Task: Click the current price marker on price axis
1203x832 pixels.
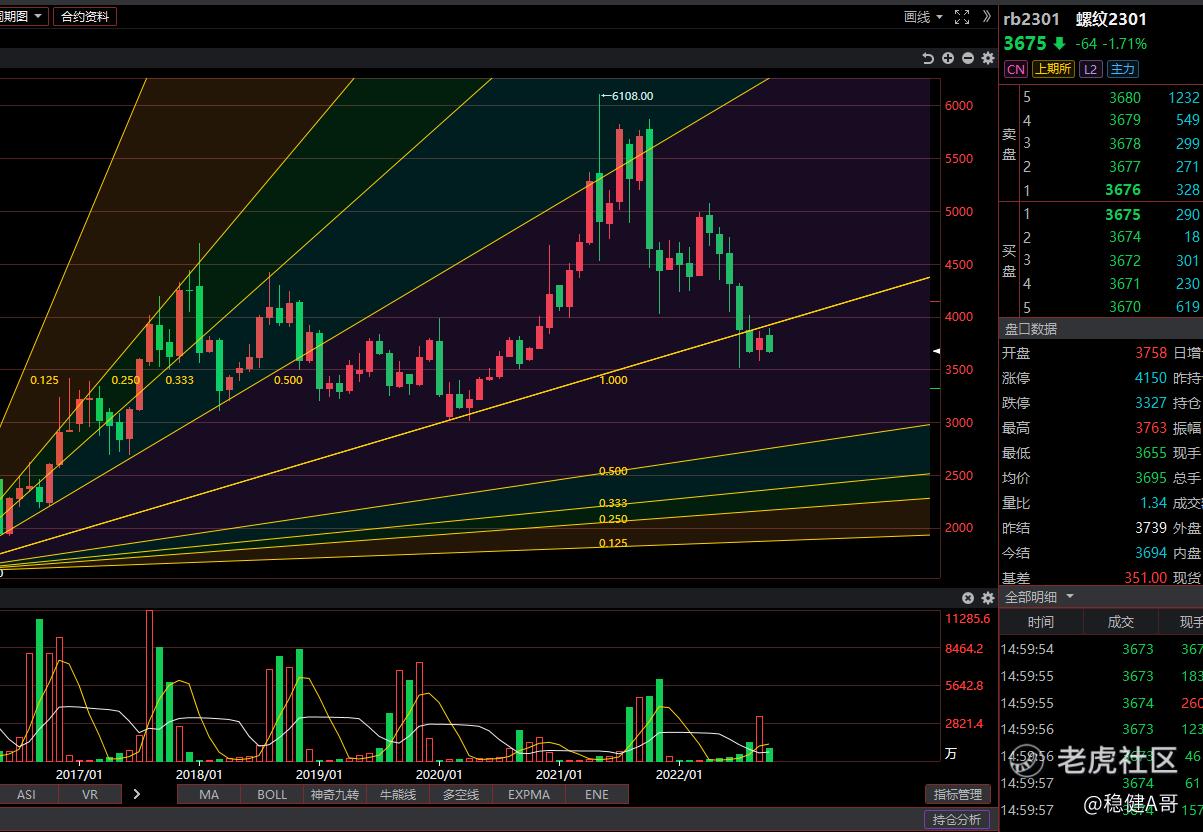Action: 937,352
